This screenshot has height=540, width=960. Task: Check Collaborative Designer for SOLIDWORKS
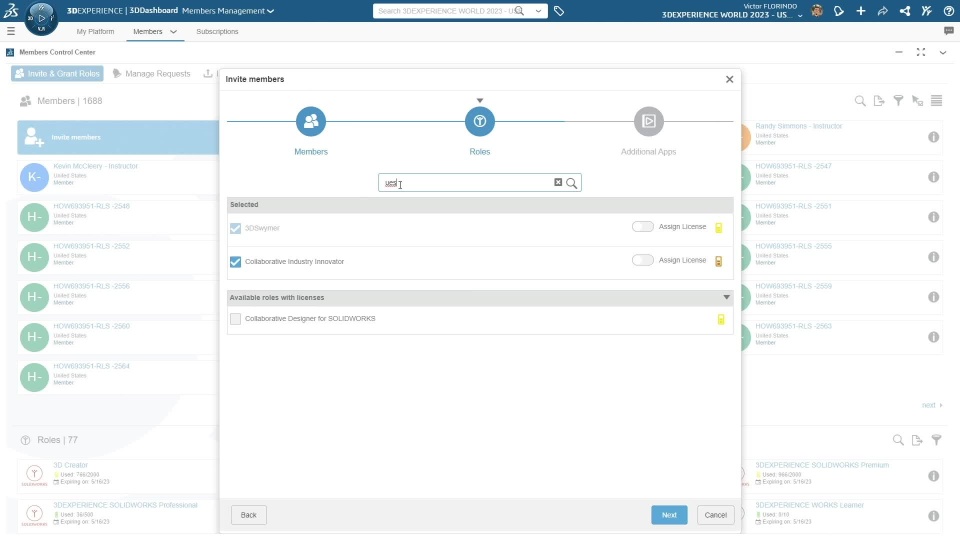pyautogui.click(x=235, y=319)
